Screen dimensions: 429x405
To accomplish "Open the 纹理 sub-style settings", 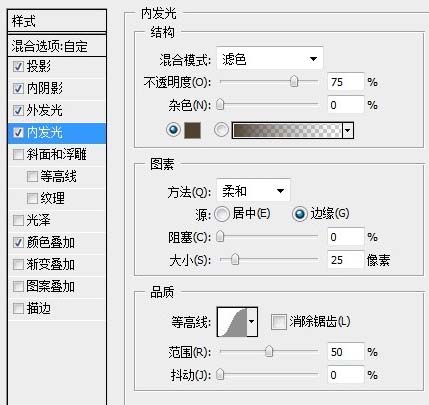I will [x=53, y=199].
